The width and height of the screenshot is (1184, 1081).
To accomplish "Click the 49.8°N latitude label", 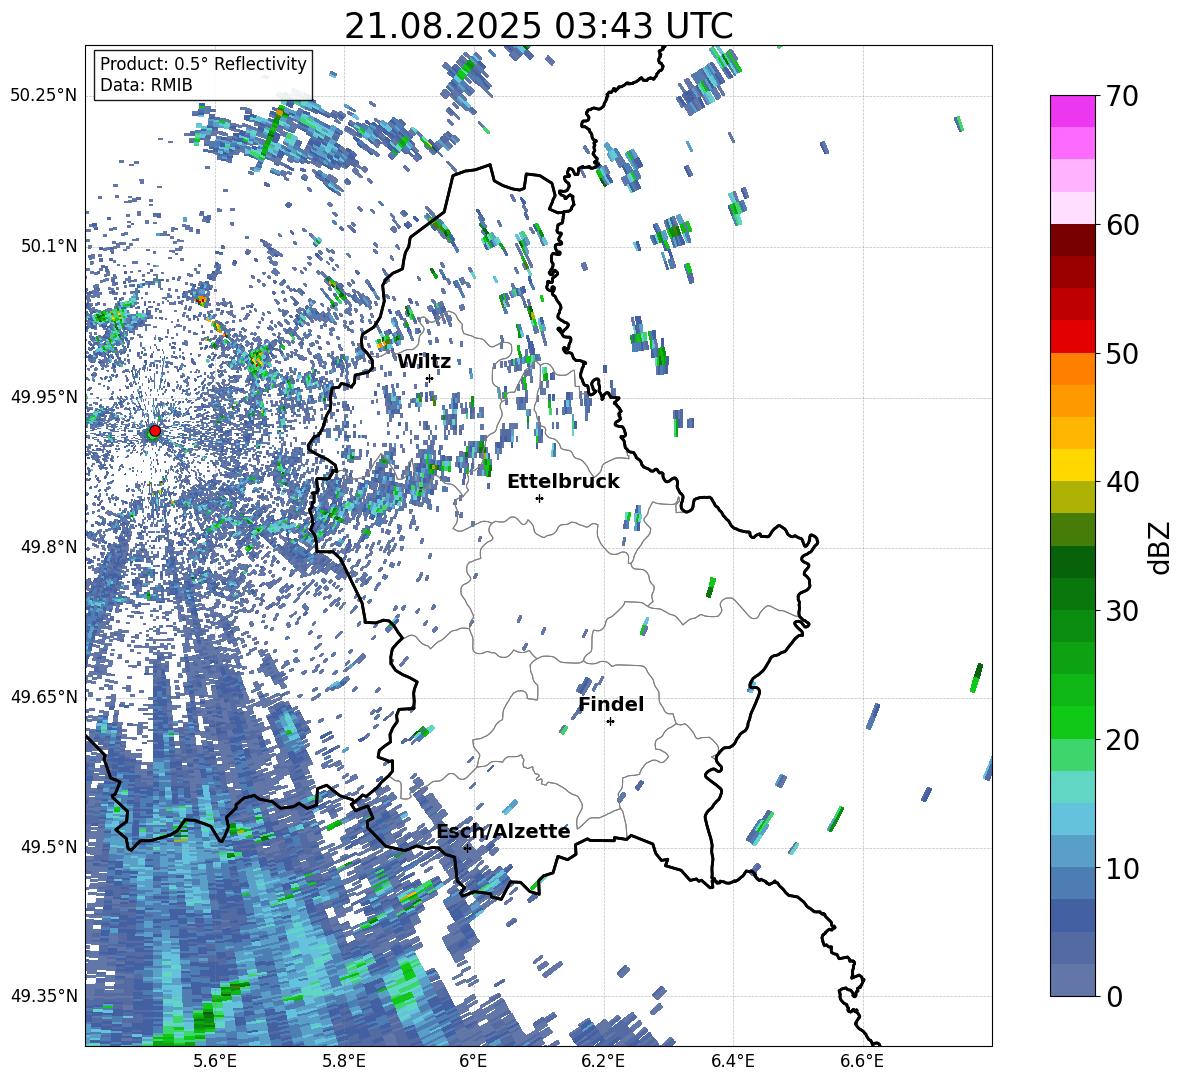I will (x=49, y=547).
